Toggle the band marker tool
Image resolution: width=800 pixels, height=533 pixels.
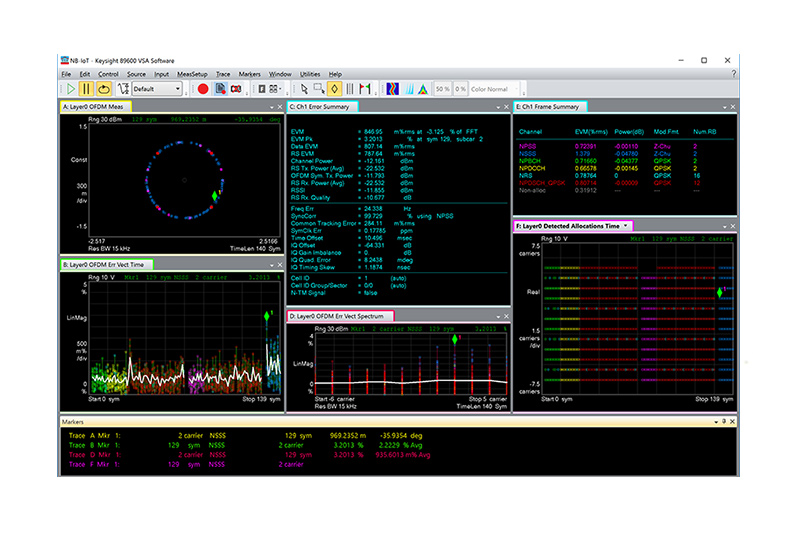pyautogui.click(x=350, y=89)
